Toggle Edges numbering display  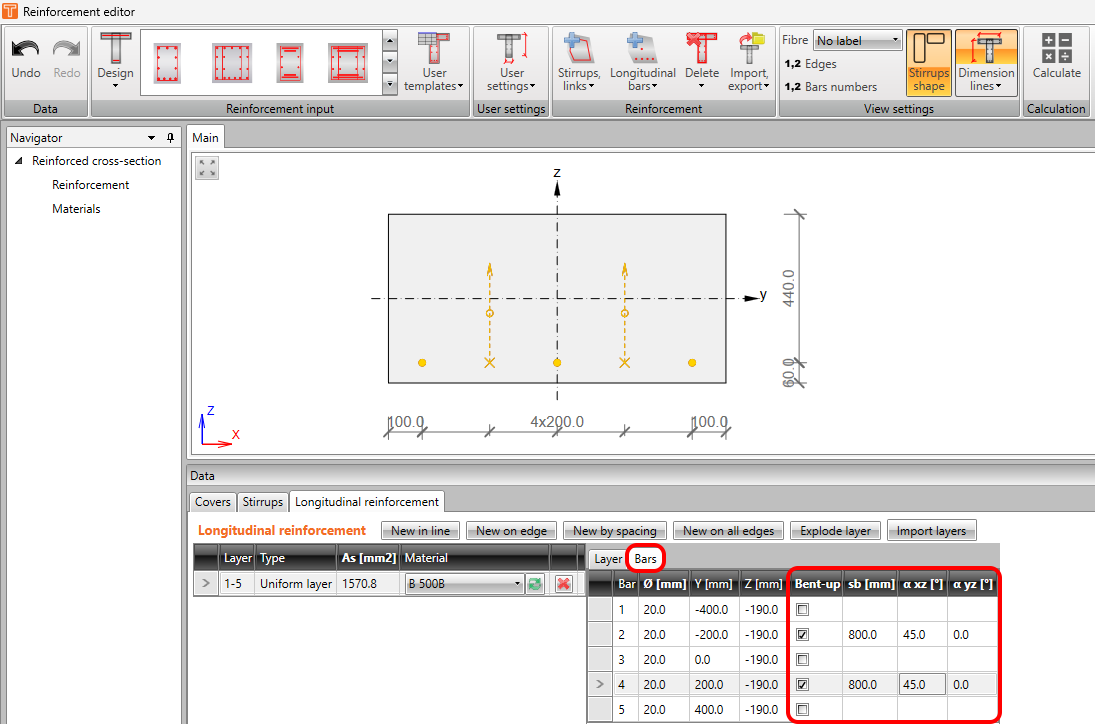click(811, 64)
